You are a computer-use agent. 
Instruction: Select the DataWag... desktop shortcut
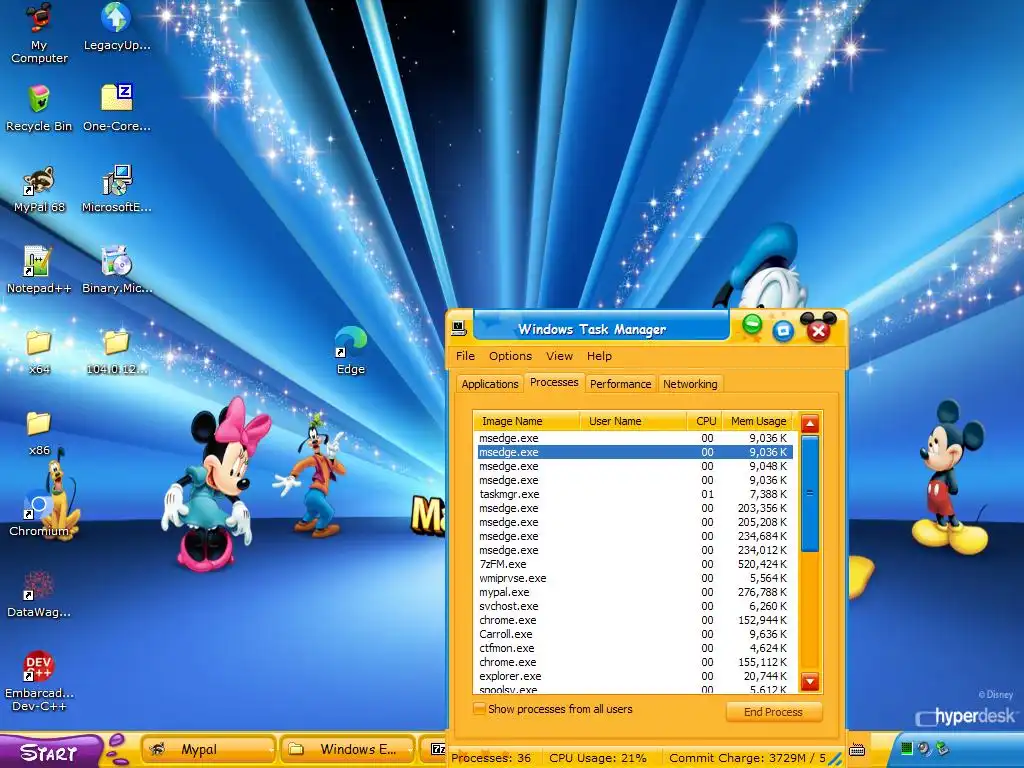(39, 594)
